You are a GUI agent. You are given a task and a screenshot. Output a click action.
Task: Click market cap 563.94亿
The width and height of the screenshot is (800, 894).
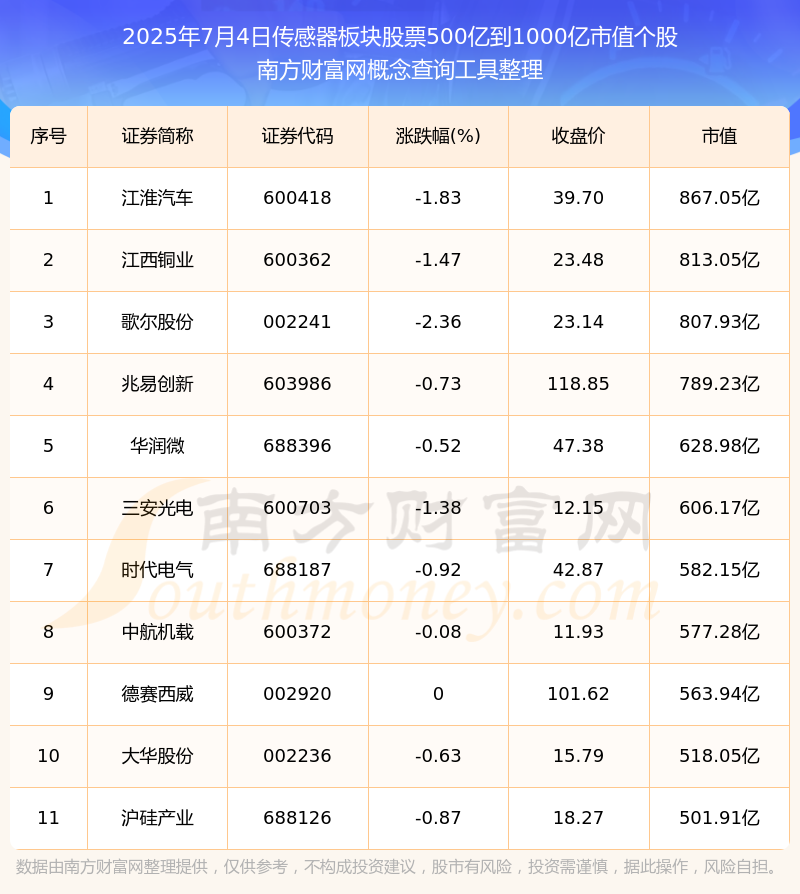[719, 694]
